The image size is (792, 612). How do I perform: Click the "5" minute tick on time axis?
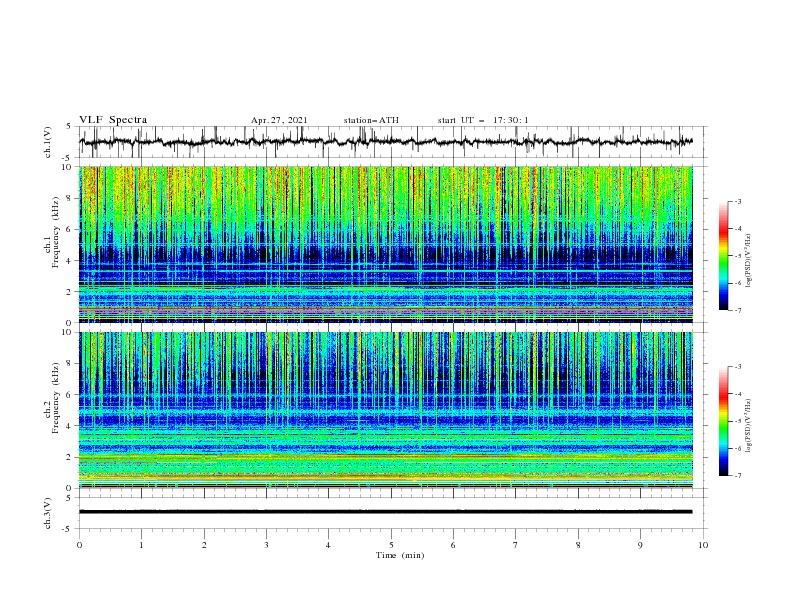coord(391,545)
